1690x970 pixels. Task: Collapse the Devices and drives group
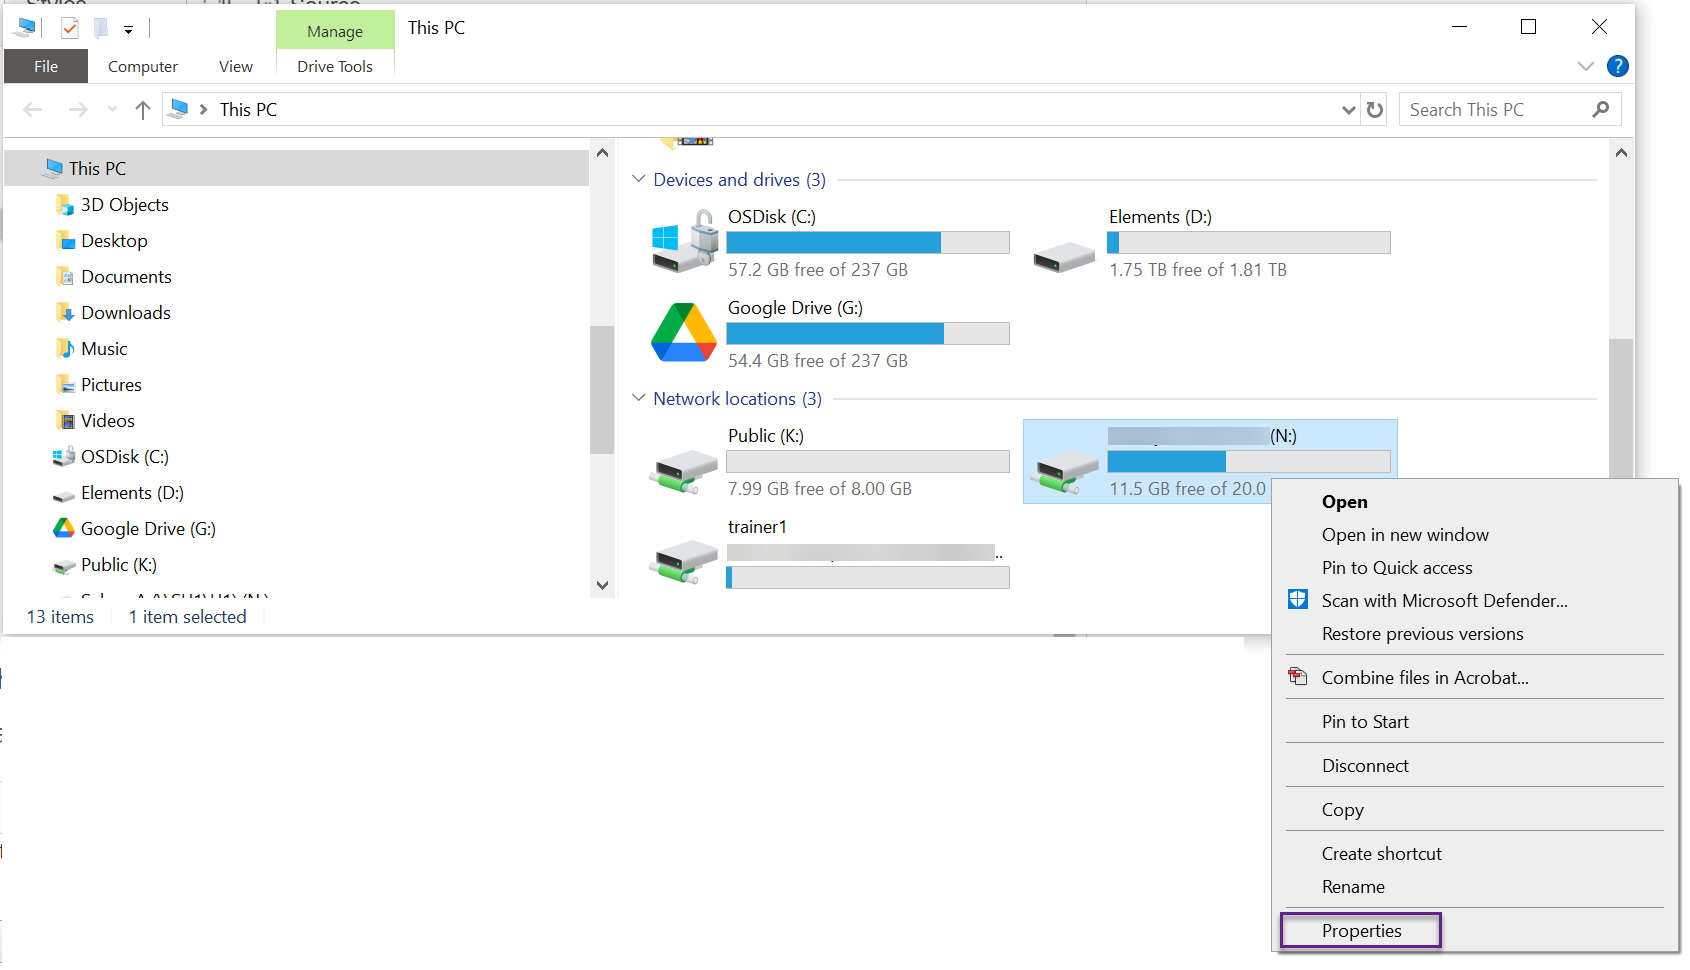(x=639, y=179)
